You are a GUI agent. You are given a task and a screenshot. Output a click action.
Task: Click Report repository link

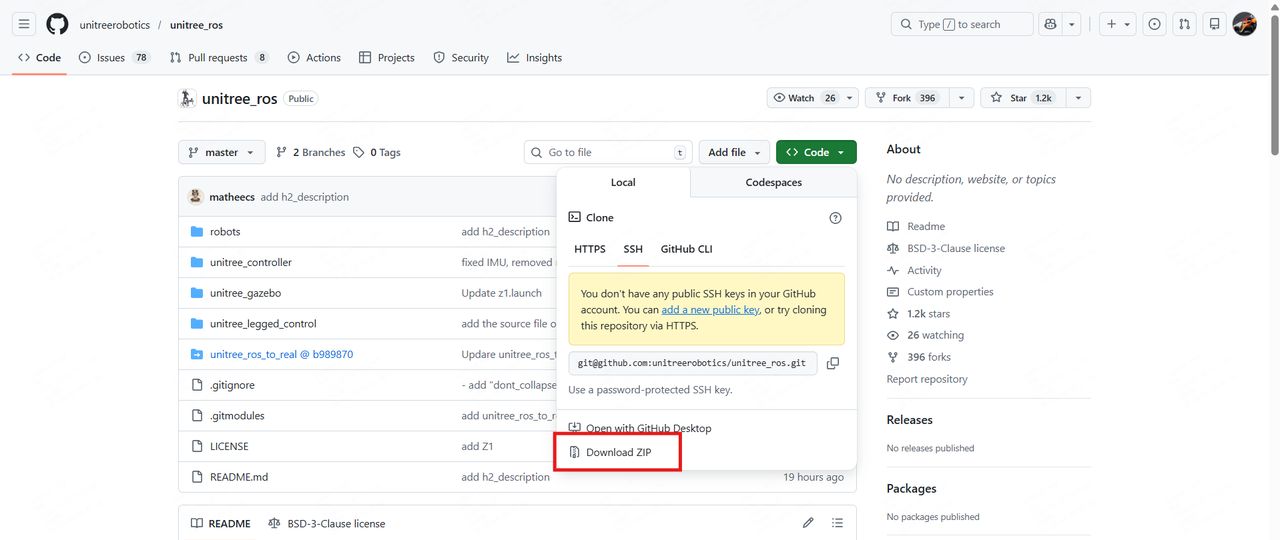(x=927, y=379)
